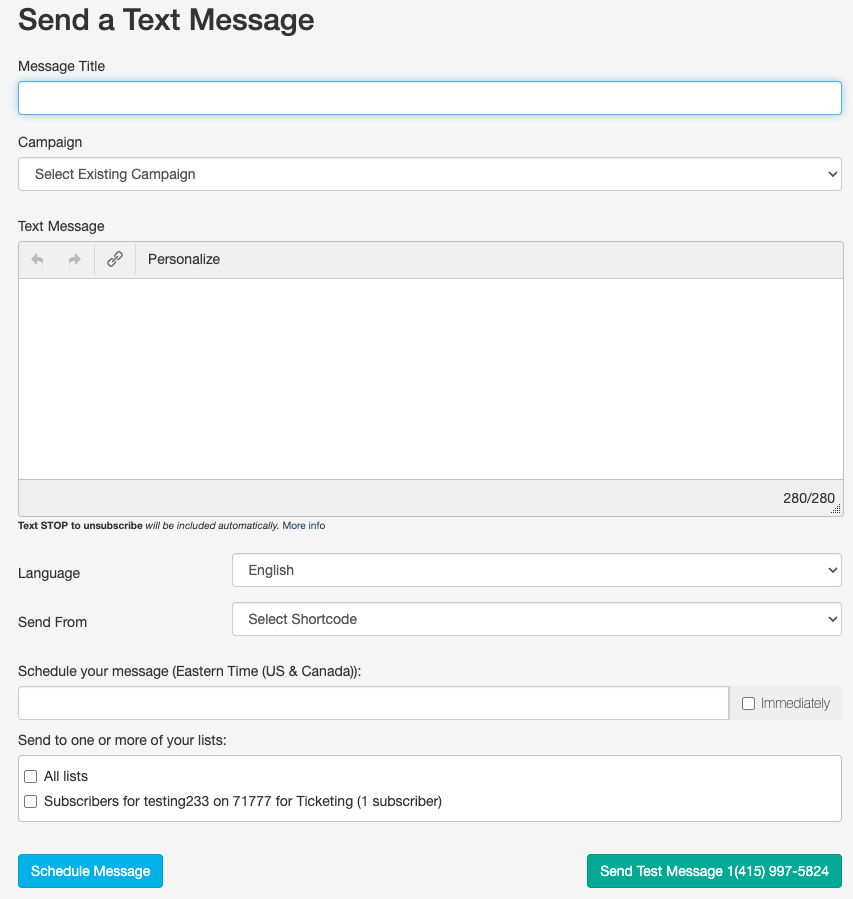This screenshot has width=853, height=899.
Task: Click the text area resize handle
Action: pyautogui.click(x=836, y=509)
